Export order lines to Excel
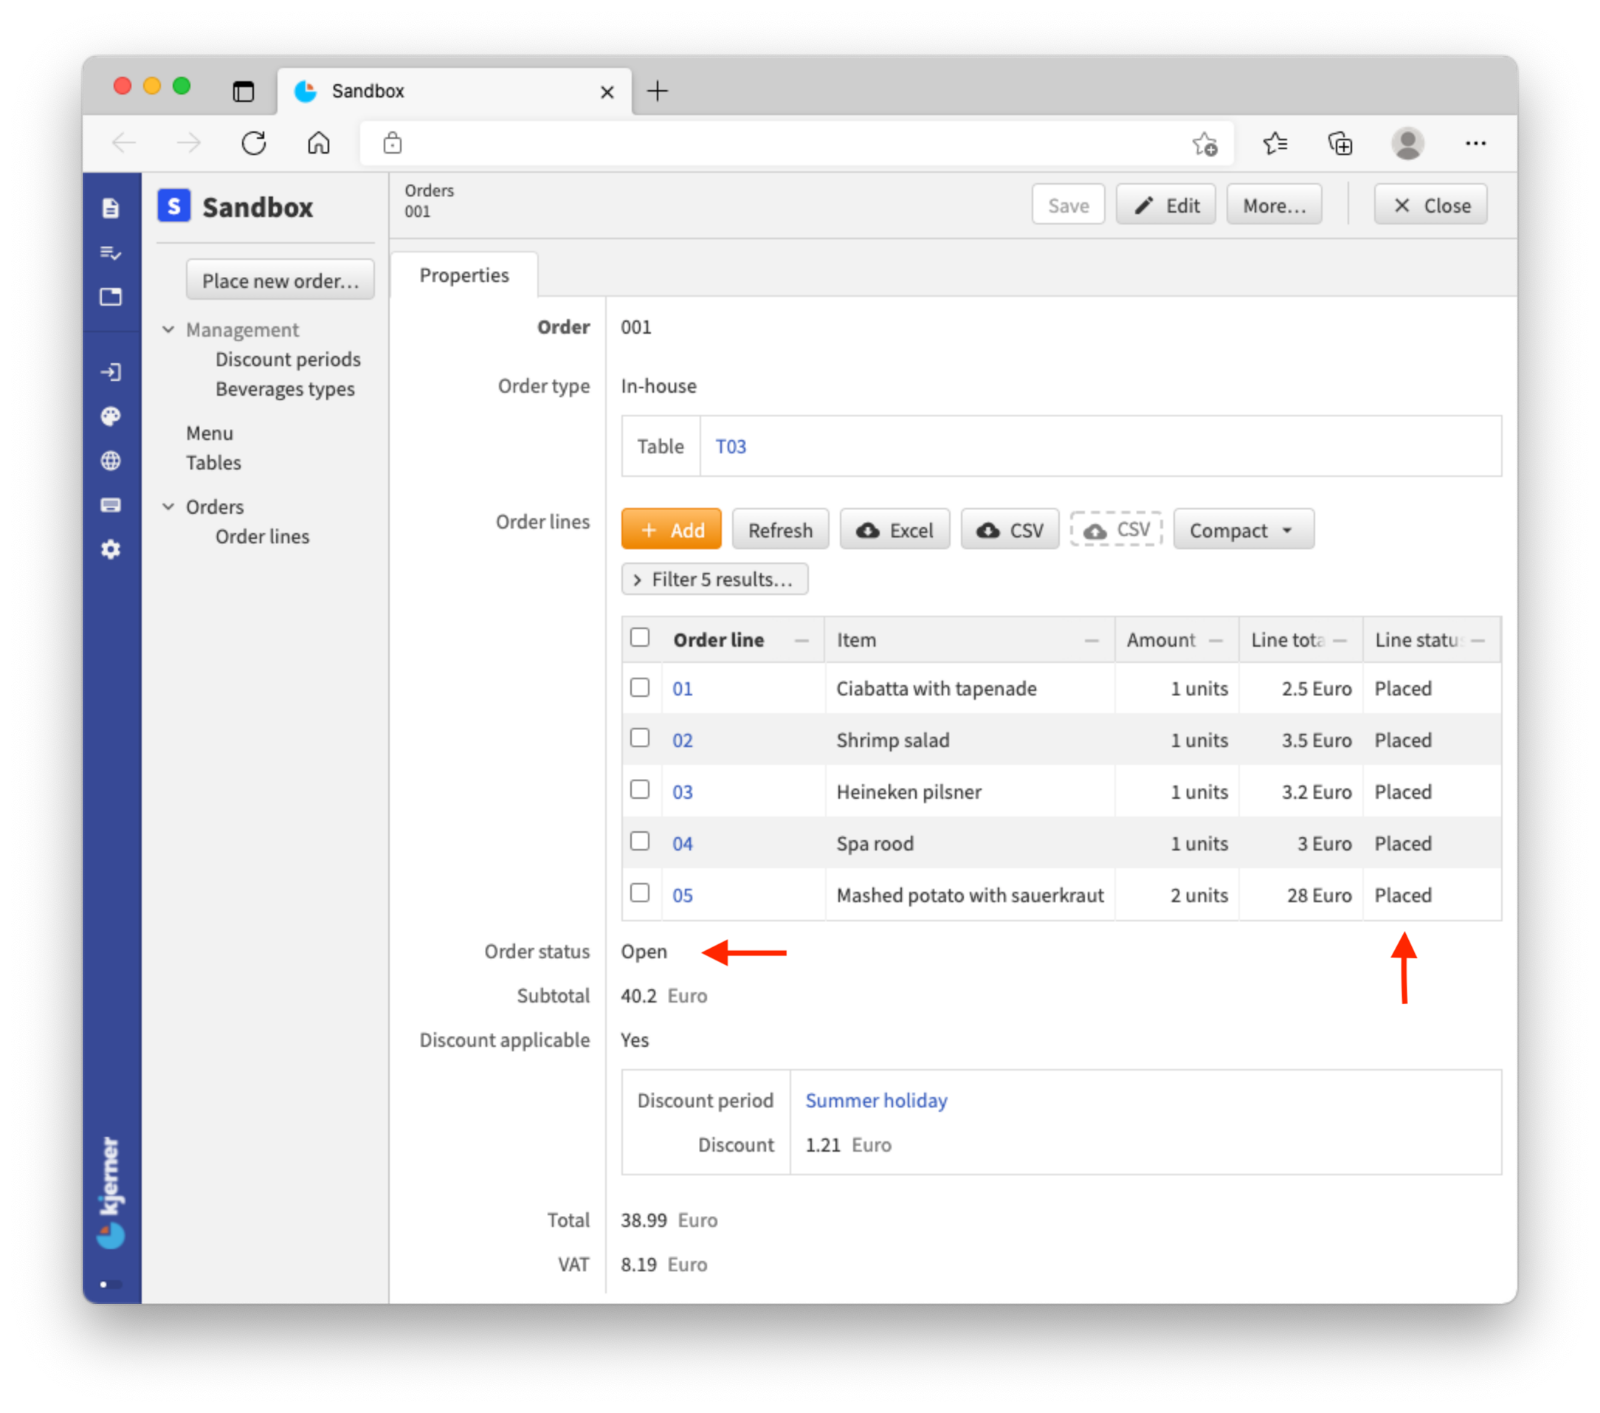Image resolution: width=1600 pixels, height=1413 pixels. [895, 529]
